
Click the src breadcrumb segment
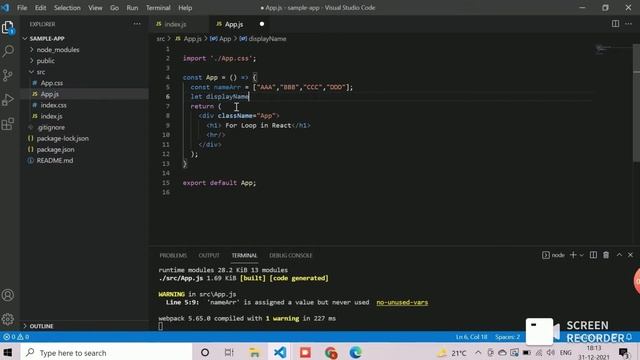(160, 39)
